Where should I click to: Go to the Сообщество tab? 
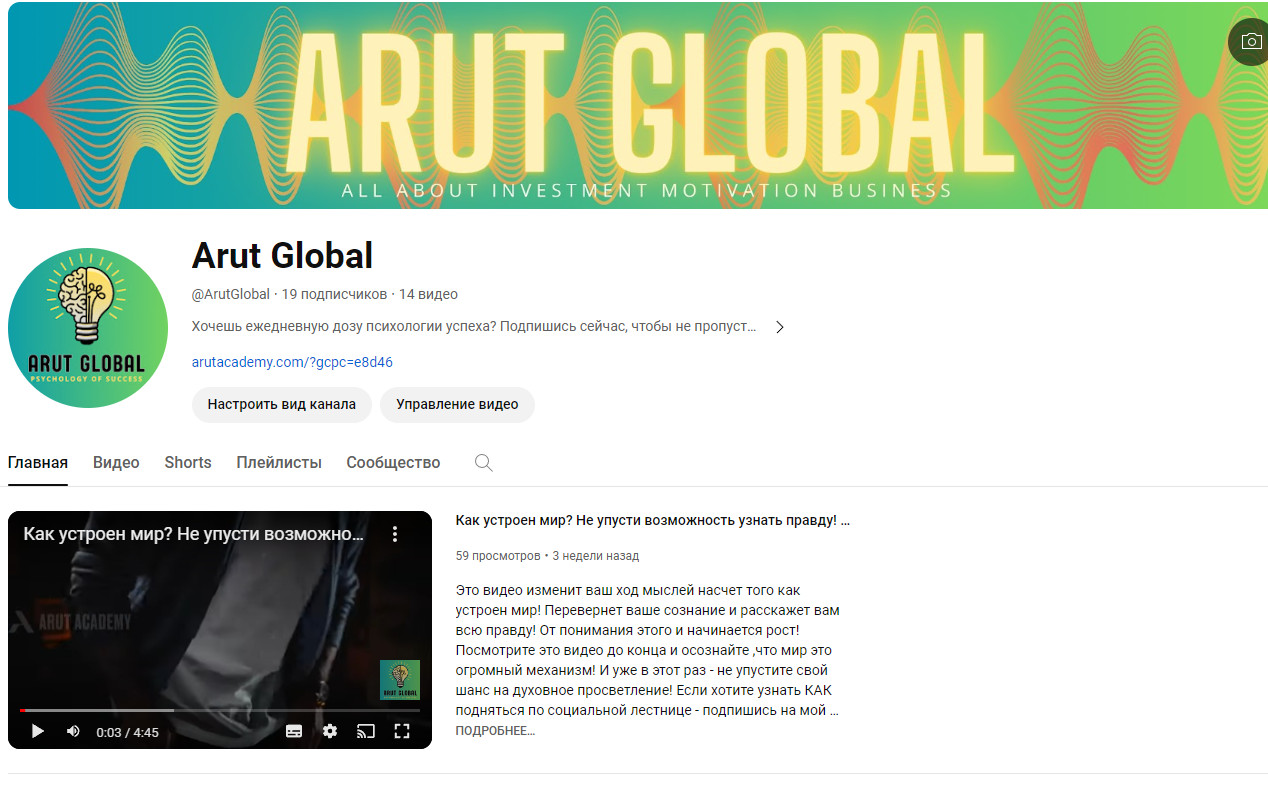tap(393, 463)
